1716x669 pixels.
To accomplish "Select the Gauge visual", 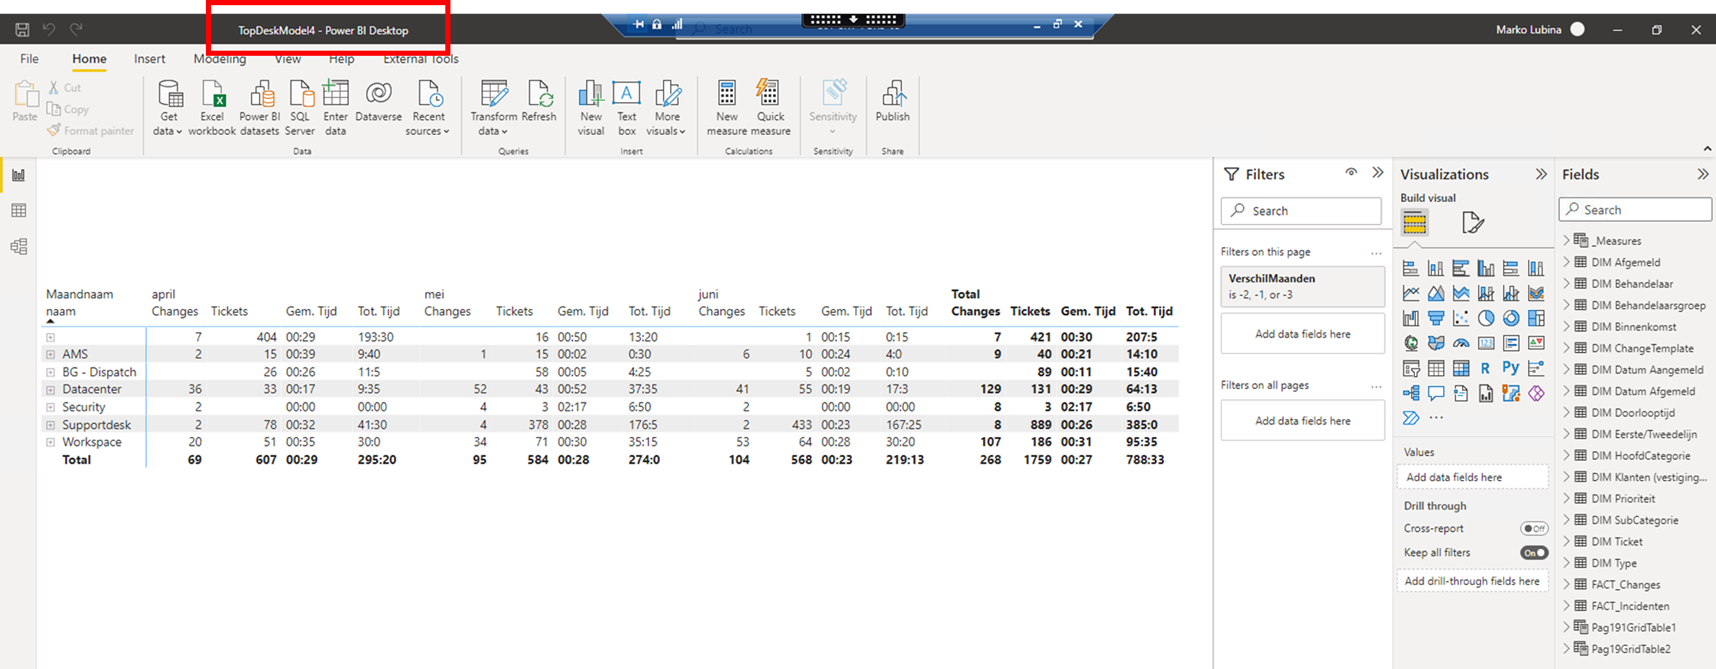I will (x=1461, y=344).
